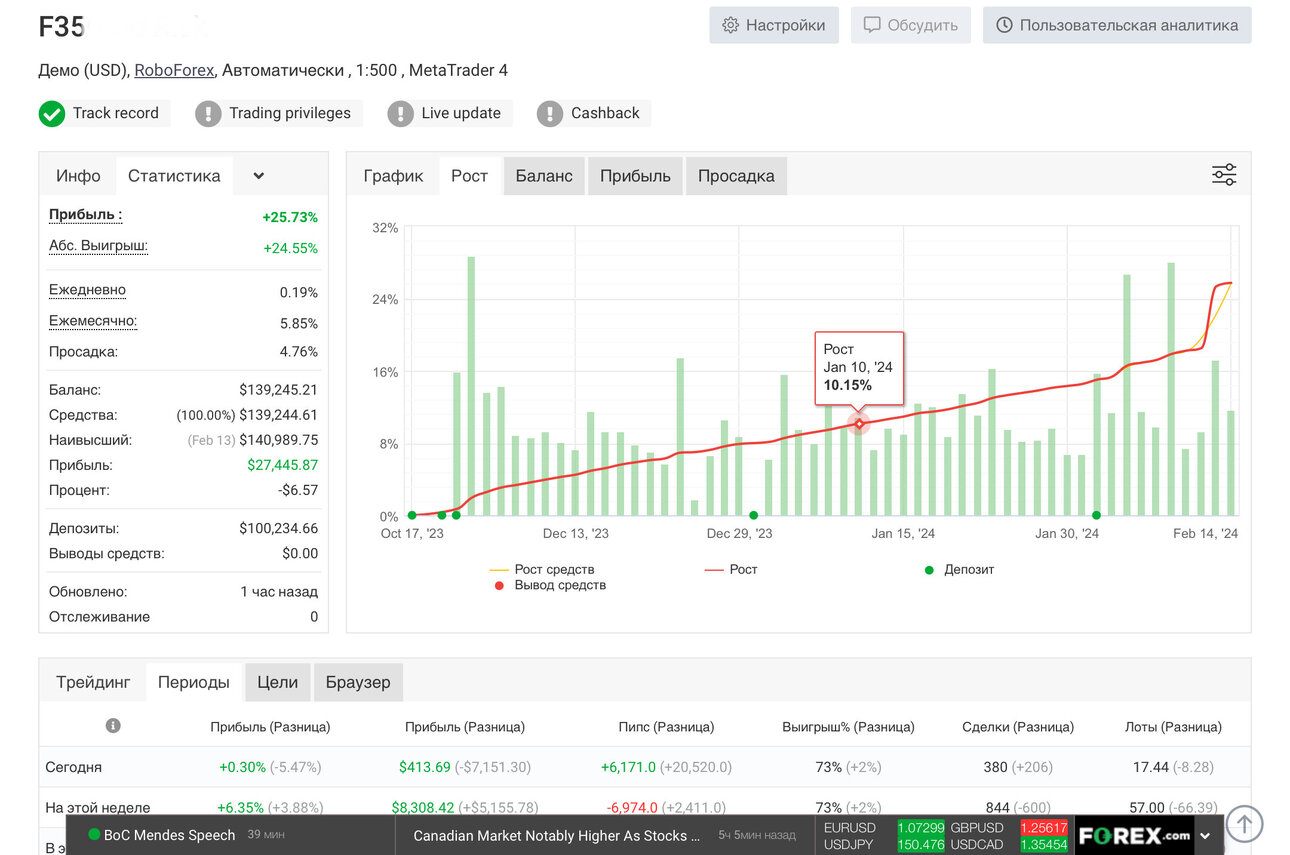Select the Статистика tab
The image size is (1290, 855).
(x=174, y=176)
